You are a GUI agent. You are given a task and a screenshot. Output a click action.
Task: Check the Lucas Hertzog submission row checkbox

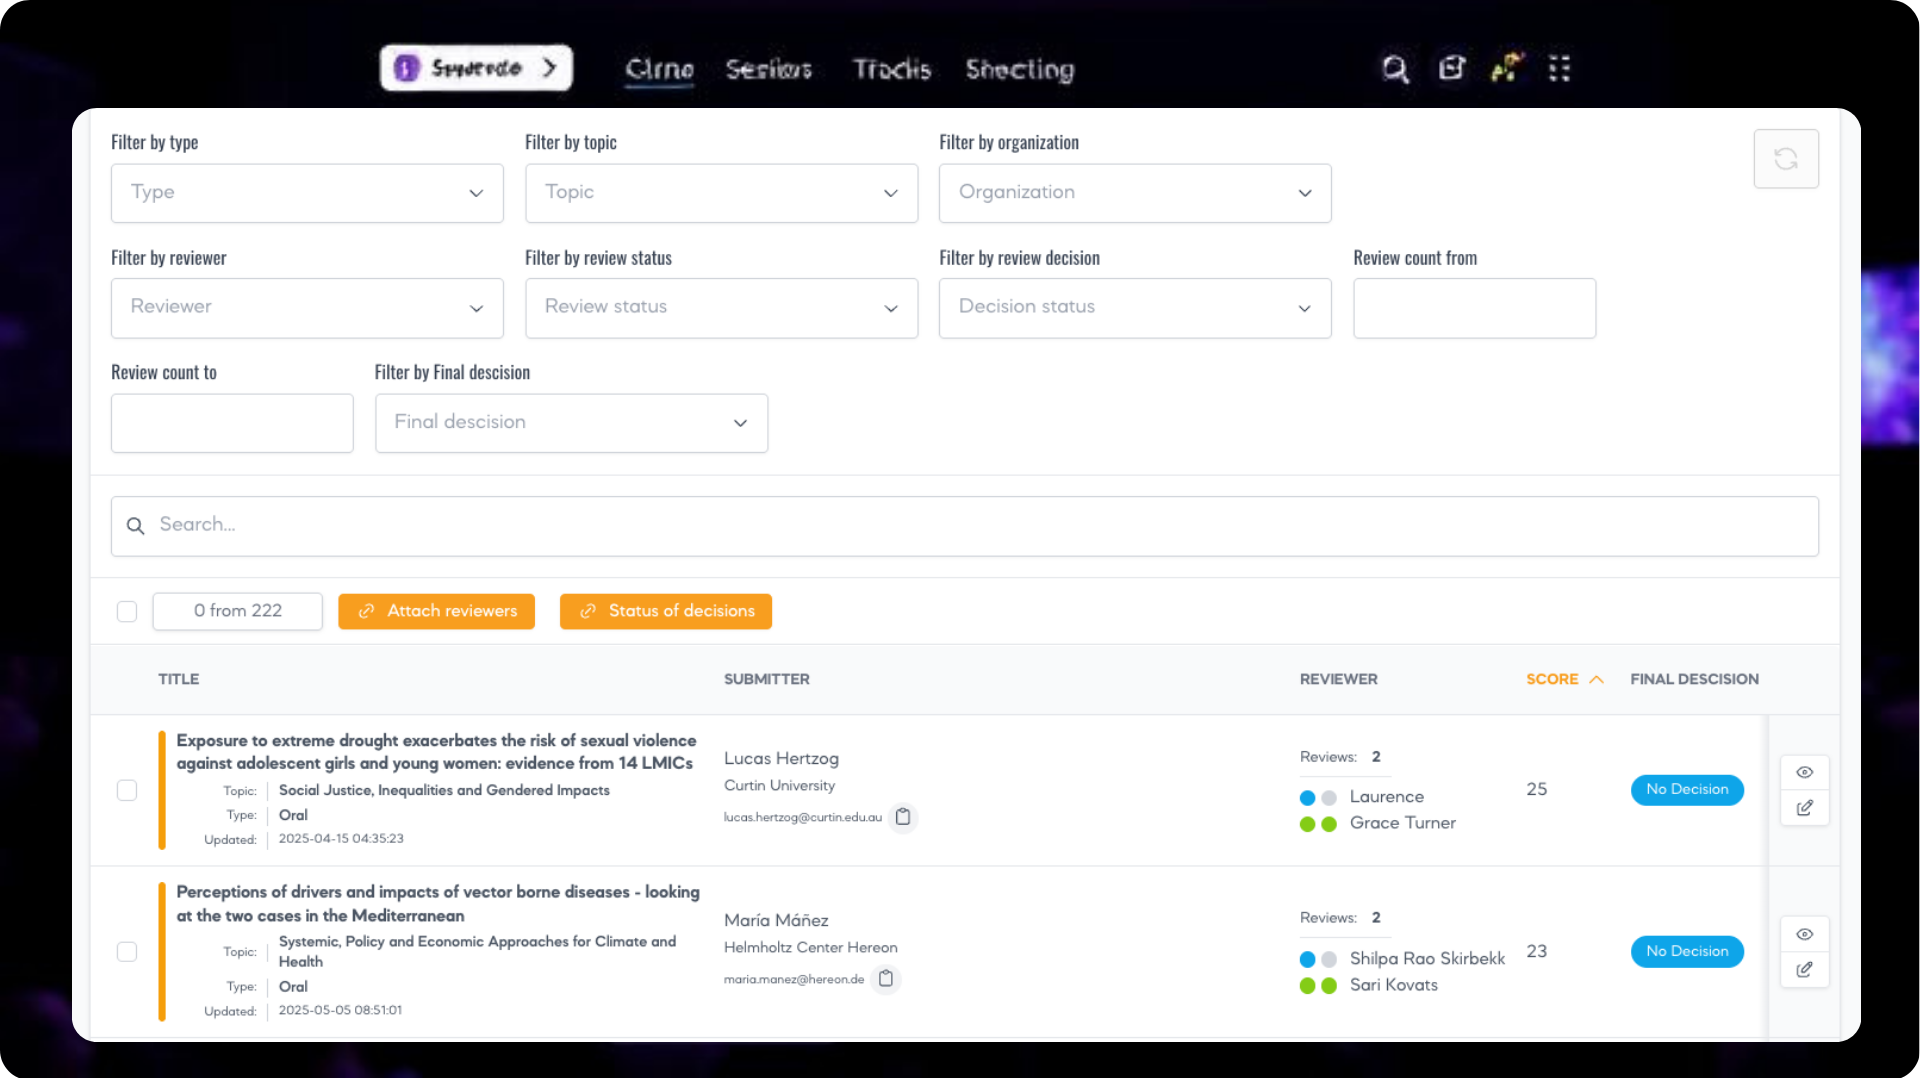pyautogui.click(x=127, y=790)
